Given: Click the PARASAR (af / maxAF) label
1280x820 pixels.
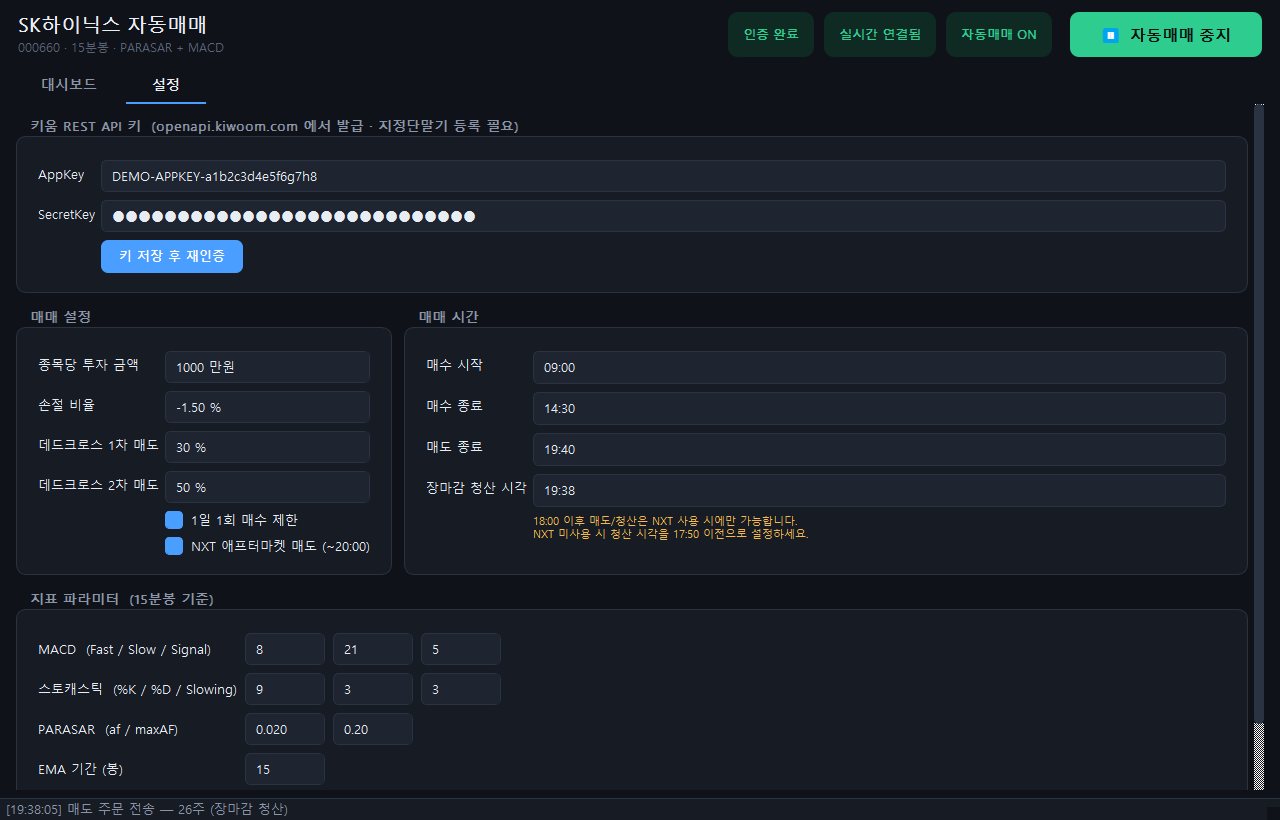Looking at the screenshot, I should point(108,729).
